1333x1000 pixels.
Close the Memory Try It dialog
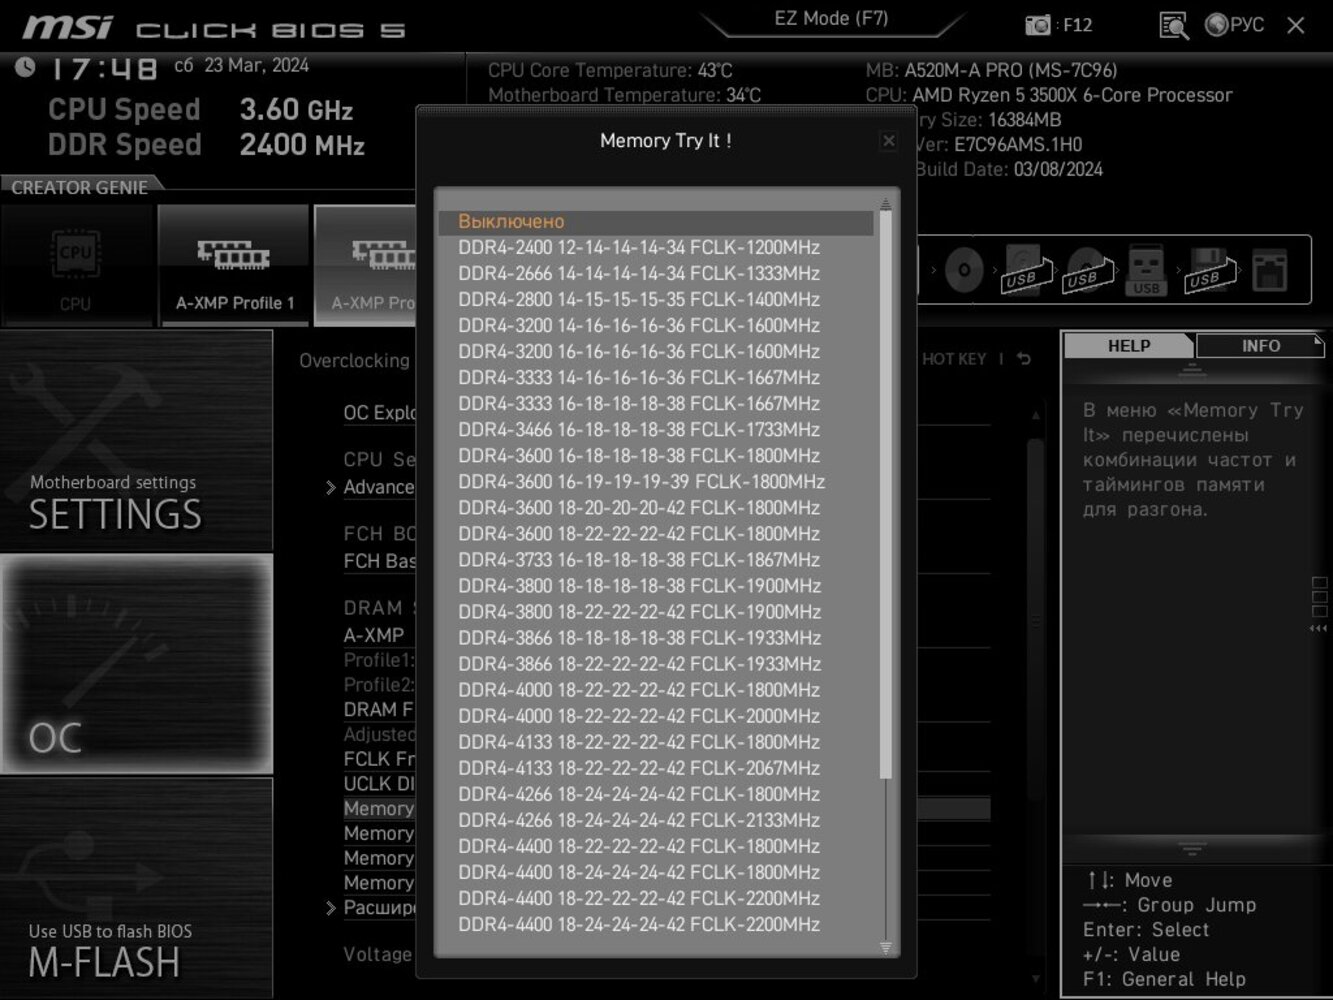tap(888, 141)
